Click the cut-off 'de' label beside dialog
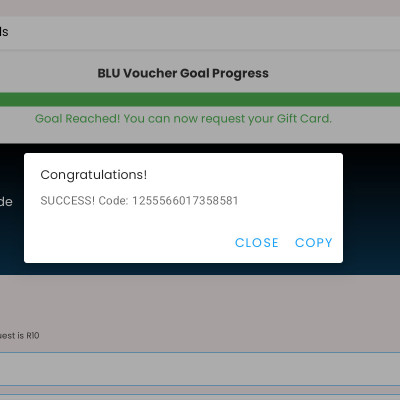Image resolution: width=400 pixels, height=400 pixels. pyautogui.click(x=6, y=202)
